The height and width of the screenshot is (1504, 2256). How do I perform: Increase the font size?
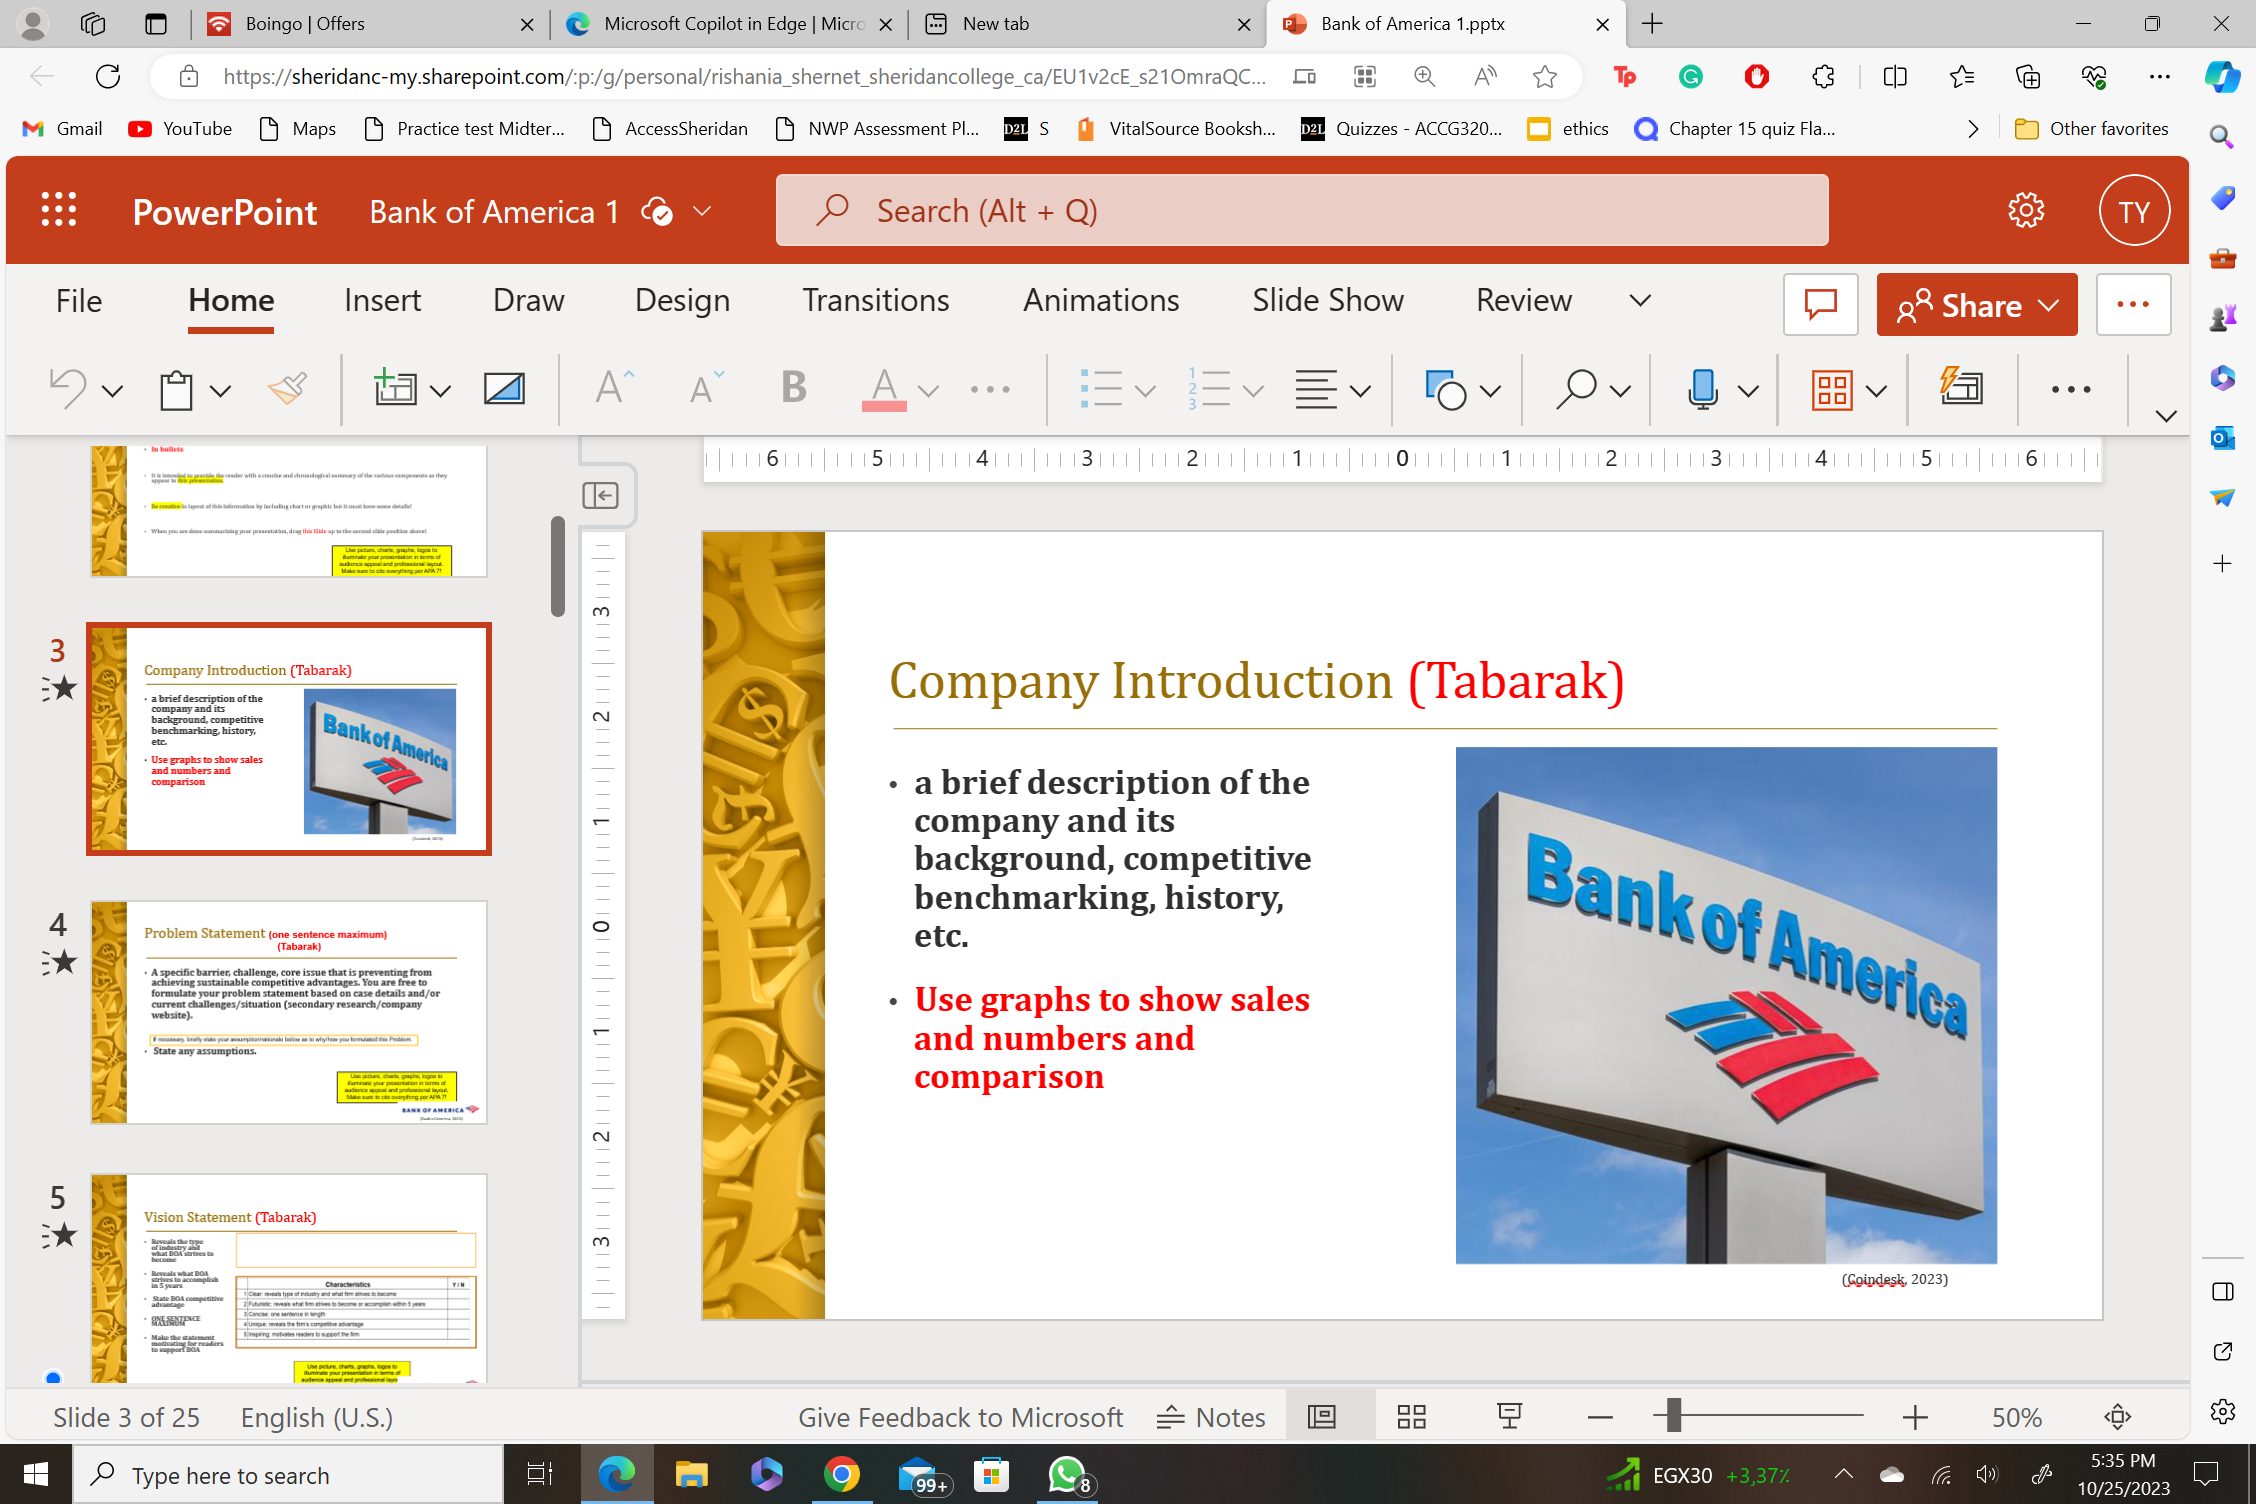point(614,388)
